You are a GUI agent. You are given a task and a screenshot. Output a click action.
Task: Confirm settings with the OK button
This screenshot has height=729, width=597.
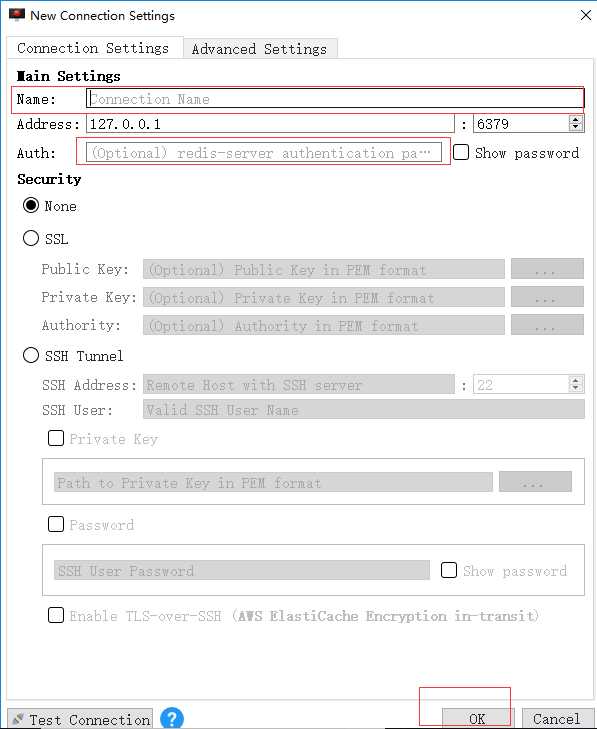tap(478, 719)
